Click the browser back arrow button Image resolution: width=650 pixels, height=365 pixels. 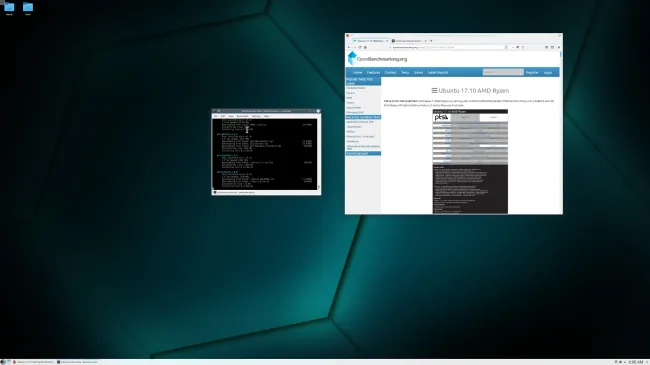coord(349,47)
